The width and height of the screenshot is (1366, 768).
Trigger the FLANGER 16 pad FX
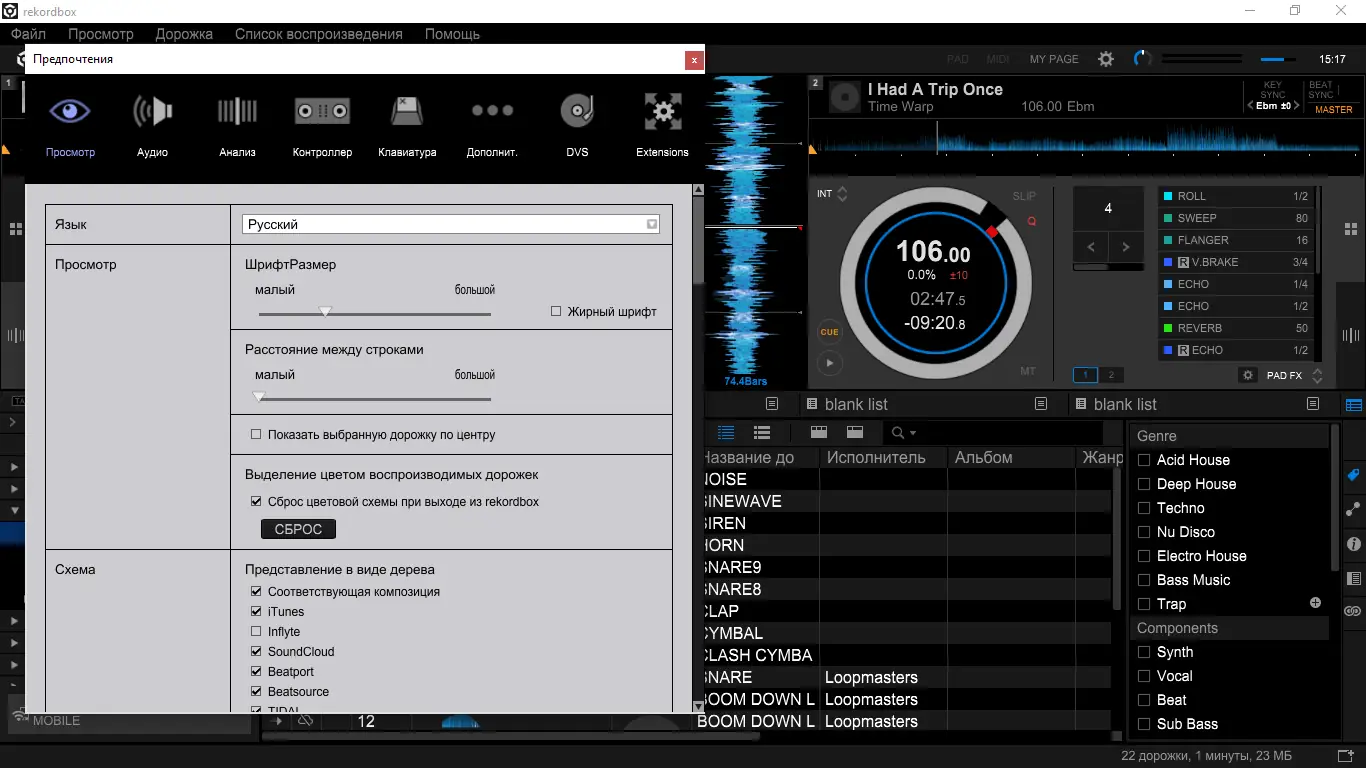pos(1235,240)
